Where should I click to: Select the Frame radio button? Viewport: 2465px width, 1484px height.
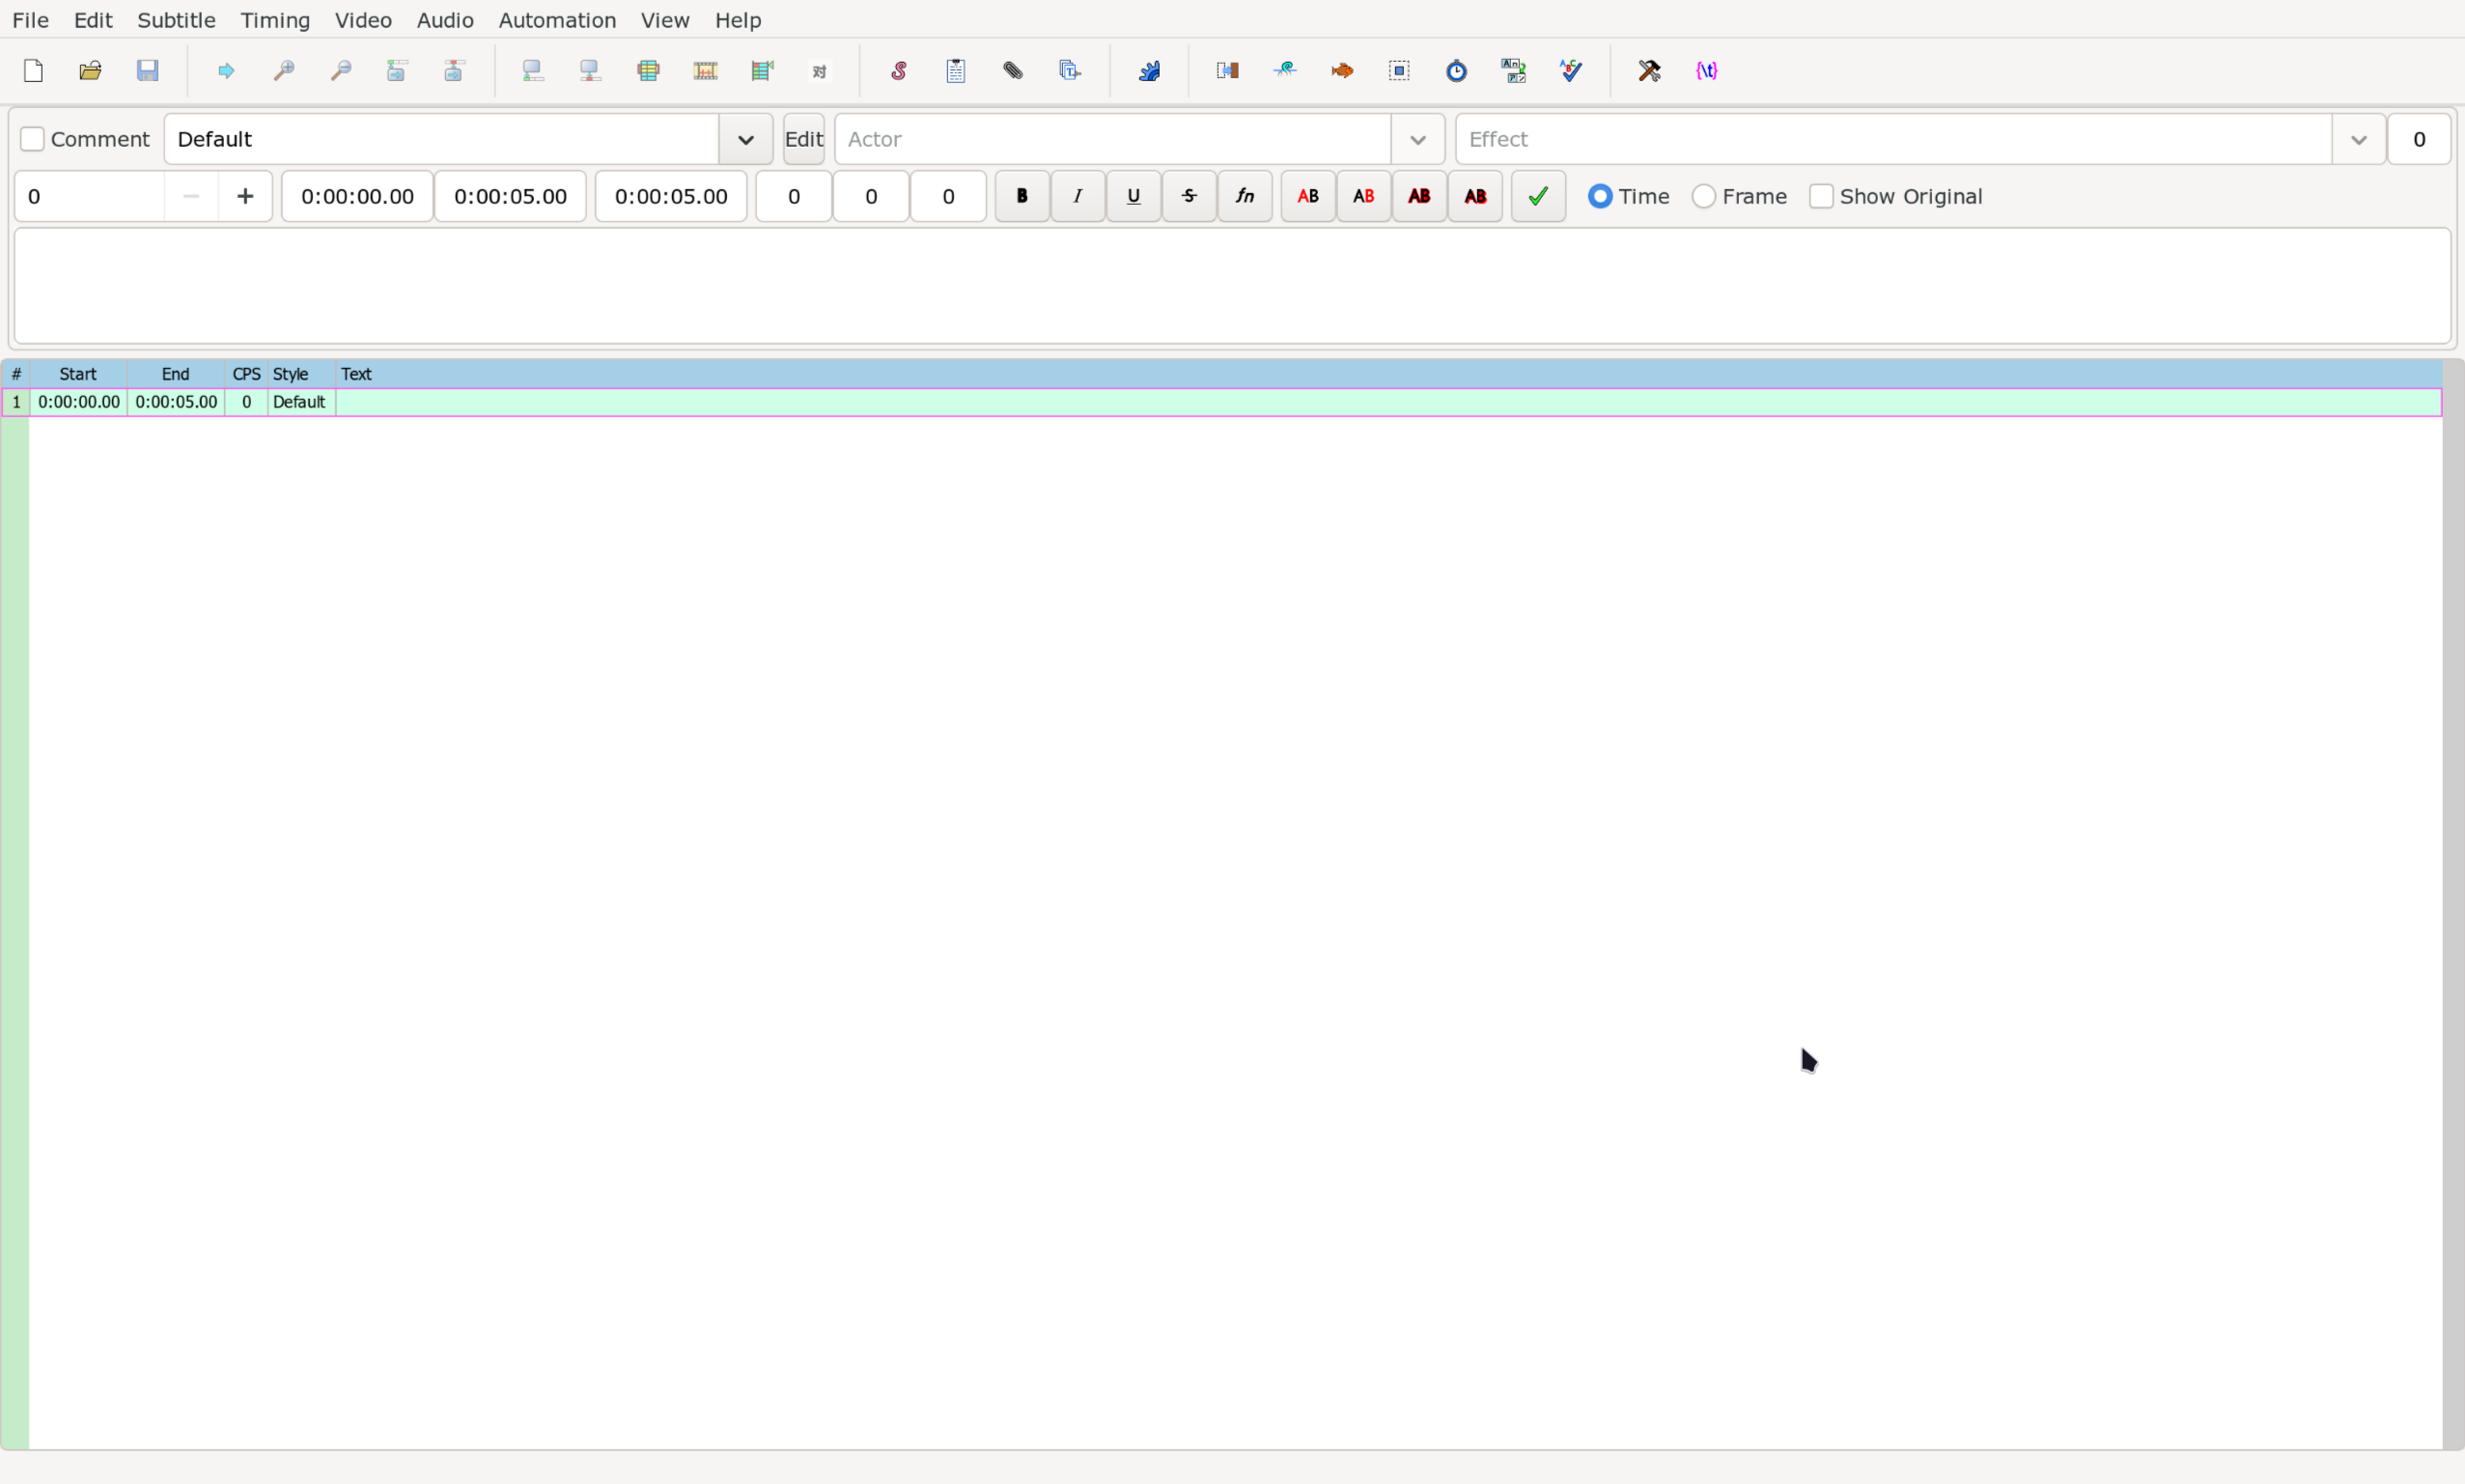tap(1704, 196)
